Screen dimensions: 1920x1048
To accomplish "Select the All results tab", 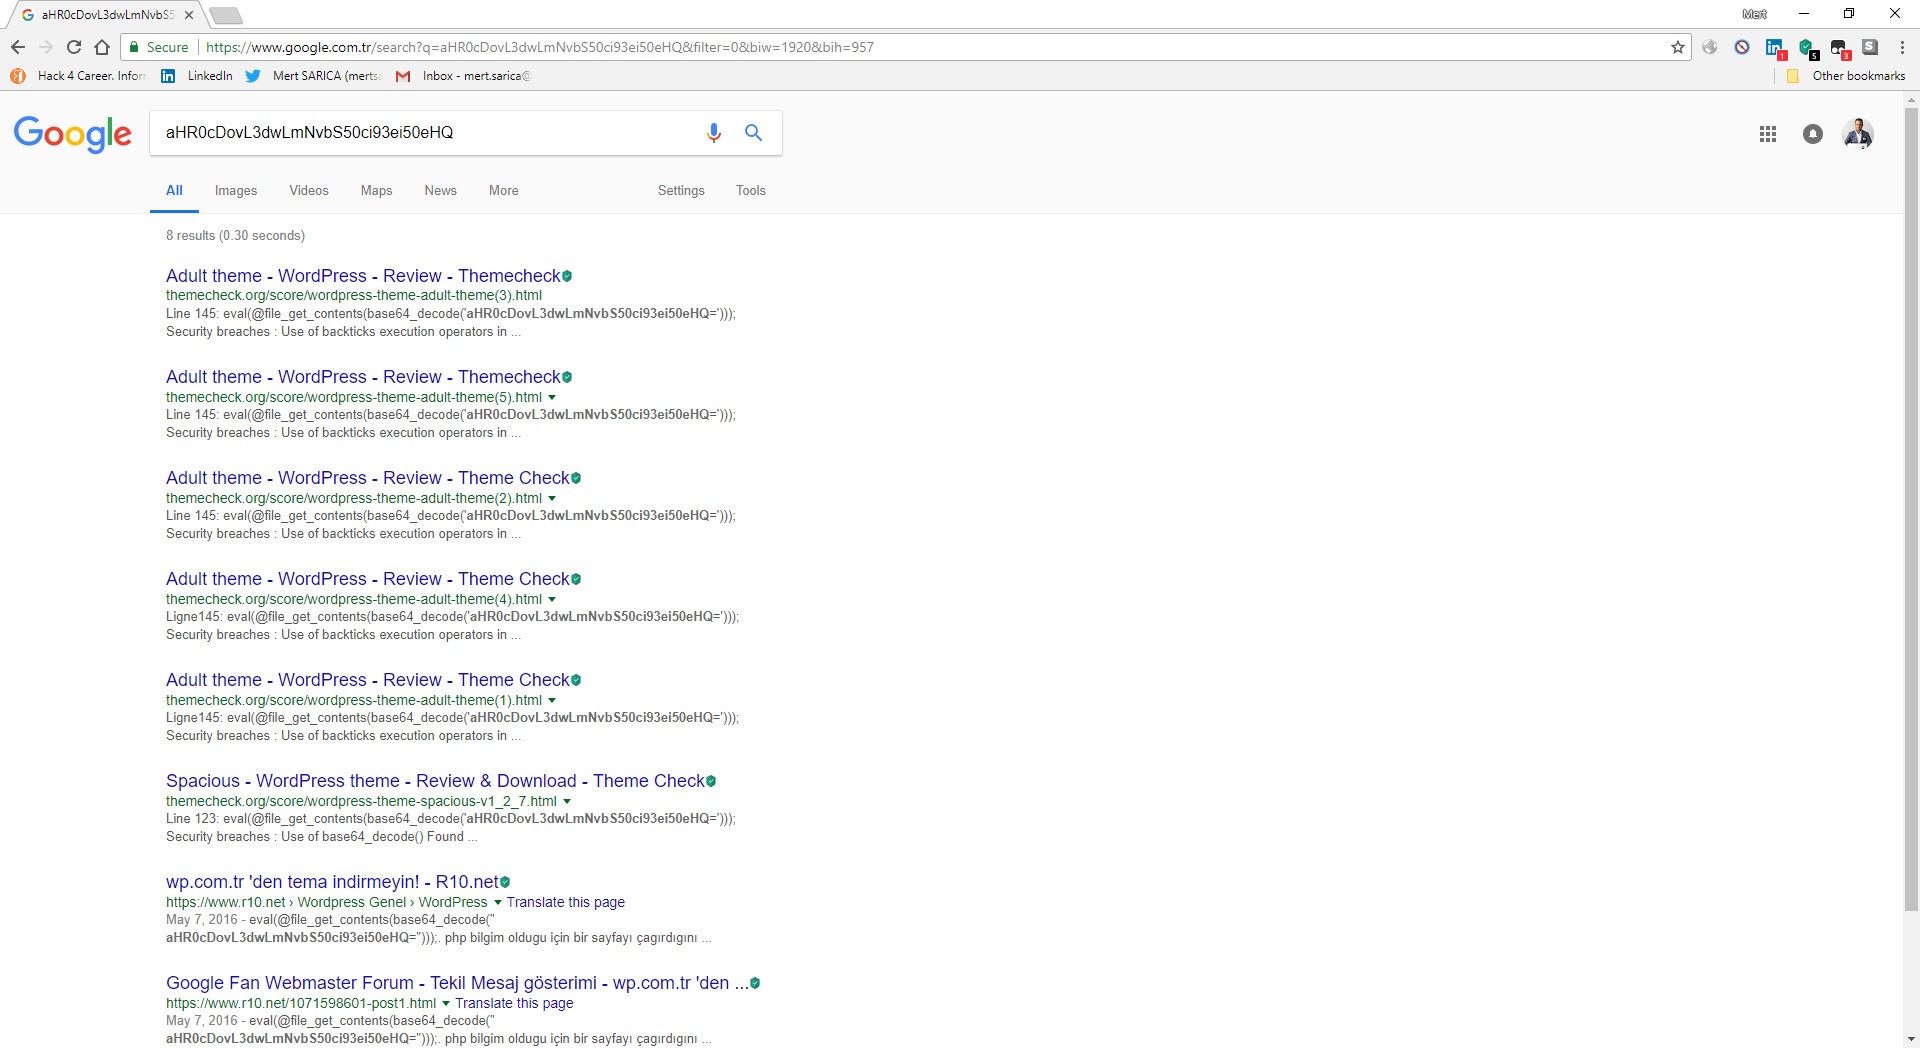I will coord(174,191).
